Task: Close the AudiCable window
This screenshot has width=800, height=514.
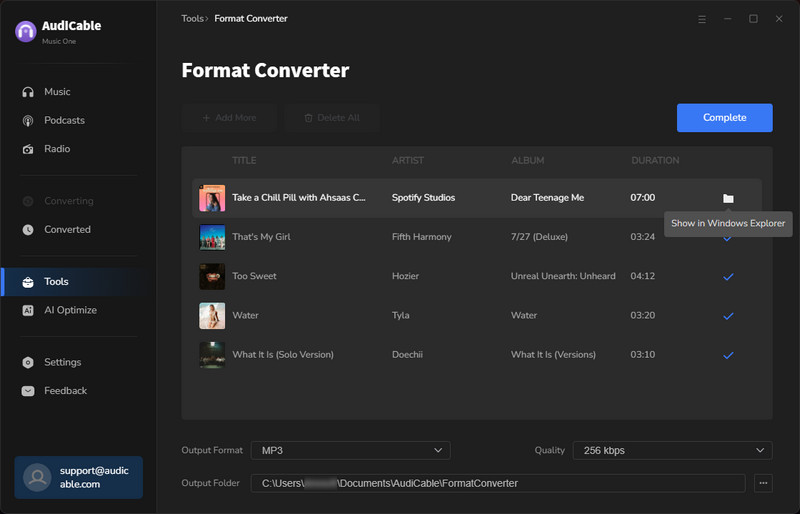Action: tap(779, 19)
